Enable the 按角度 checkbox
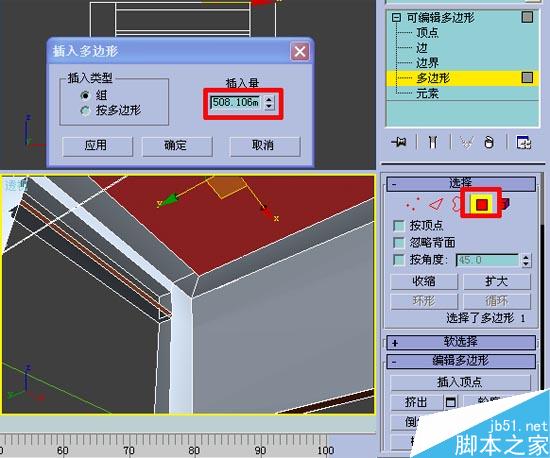The width and height of the screenshot is (550, 458). 399,260
